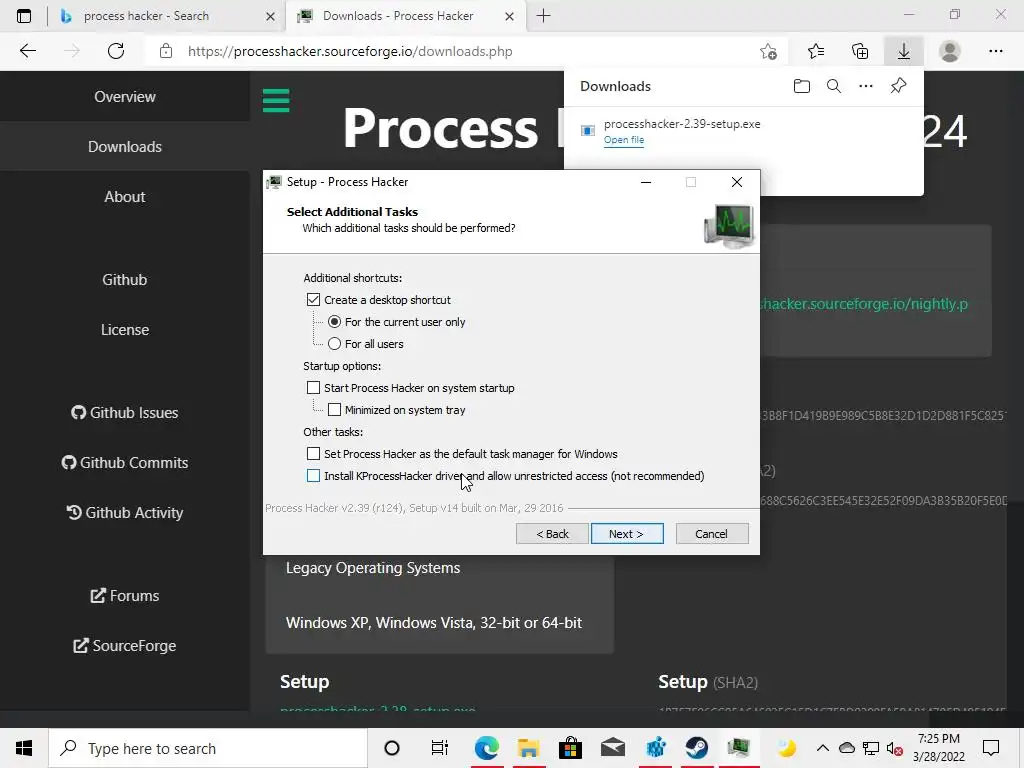Check Minimized on system tray option
This screenshot has height=768, width=1024.
334,409
